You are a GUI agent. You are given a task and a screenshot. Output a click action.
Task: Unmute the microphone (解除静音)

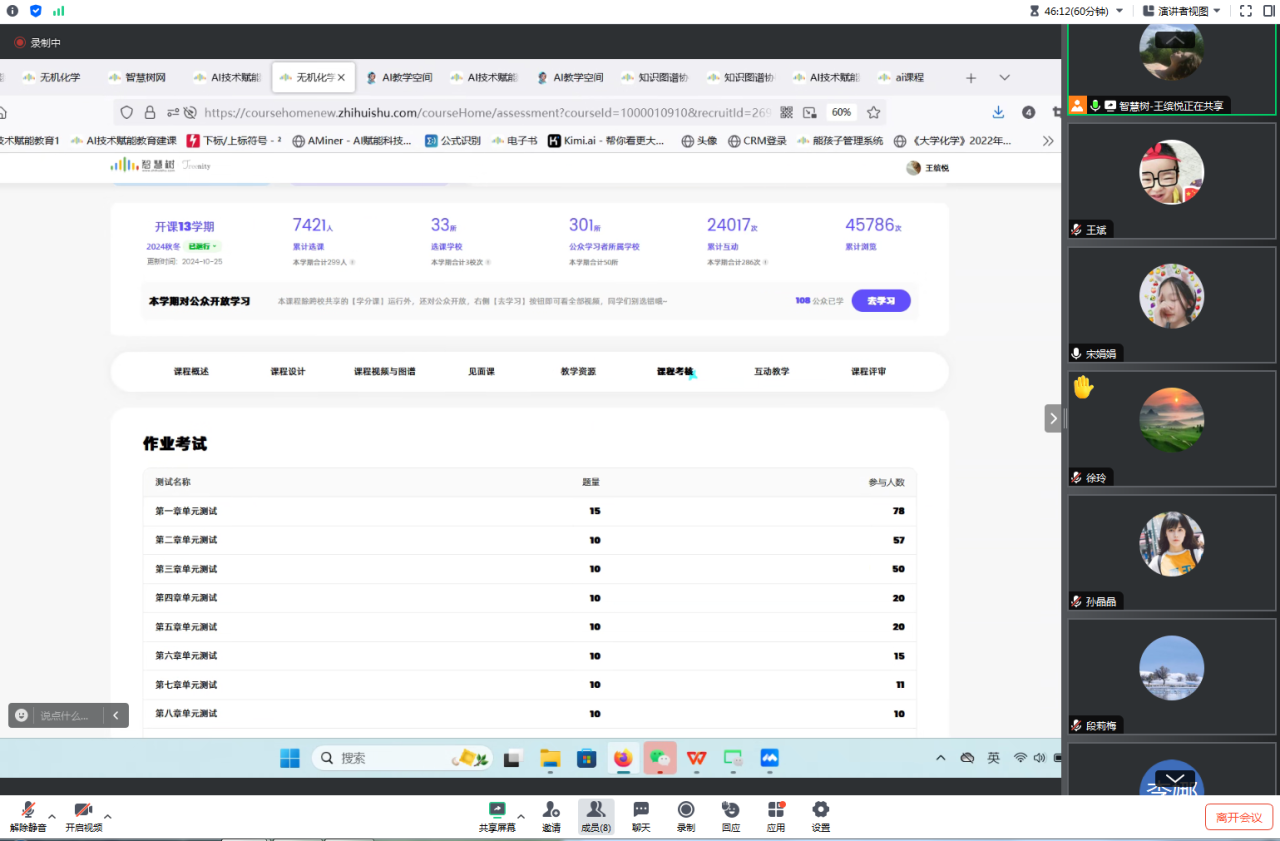(28, 815)
